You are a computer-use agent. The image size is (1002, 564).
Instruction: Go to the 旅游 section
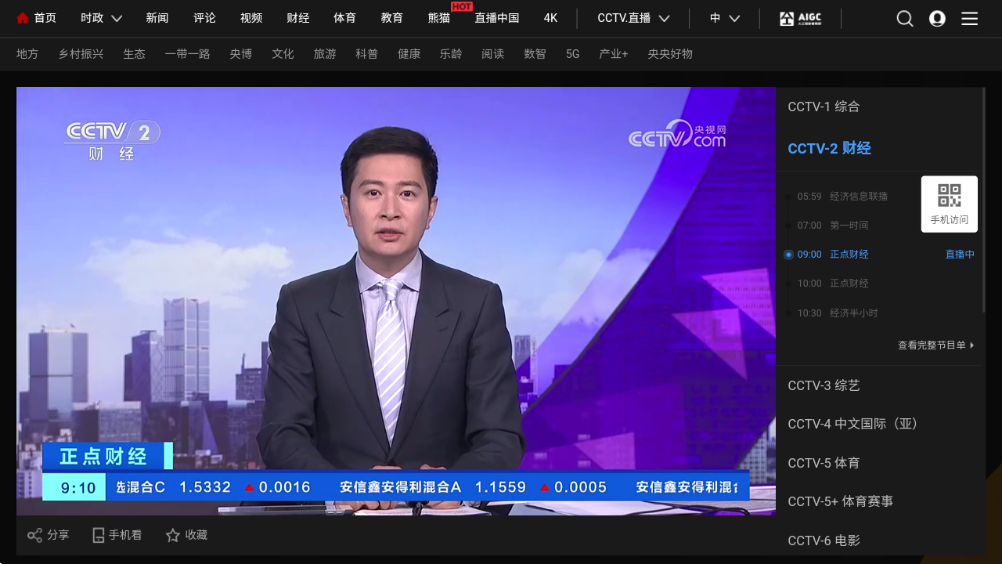325,54
